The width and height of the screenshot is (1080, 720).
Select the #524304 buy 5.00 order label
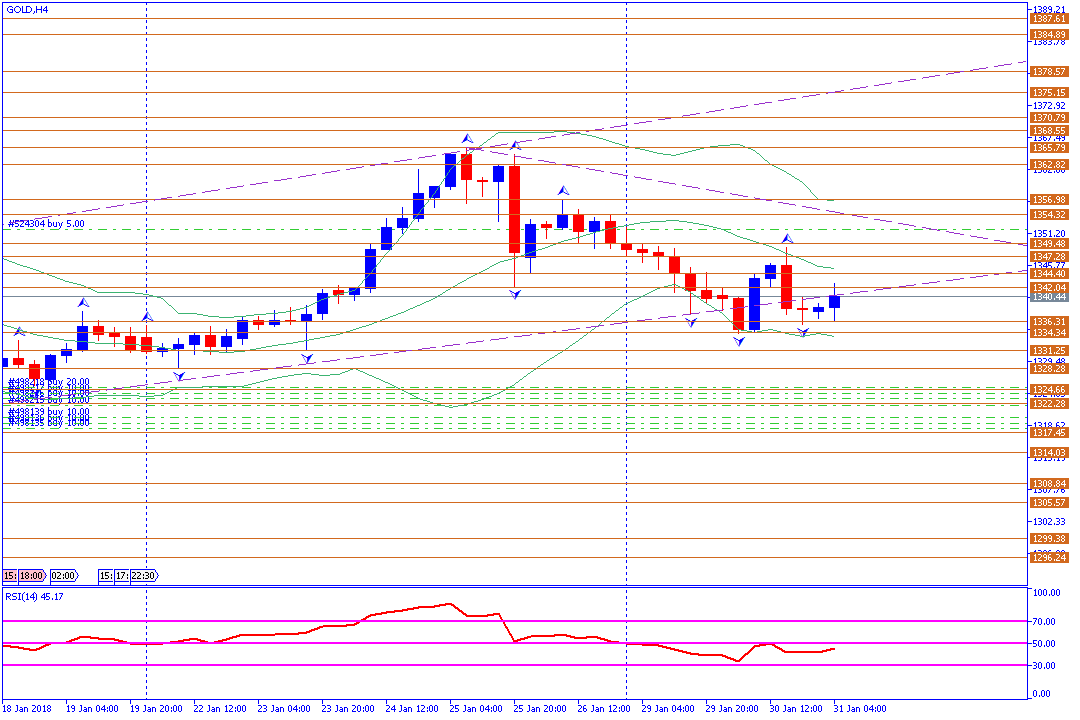tap(46, 224)
